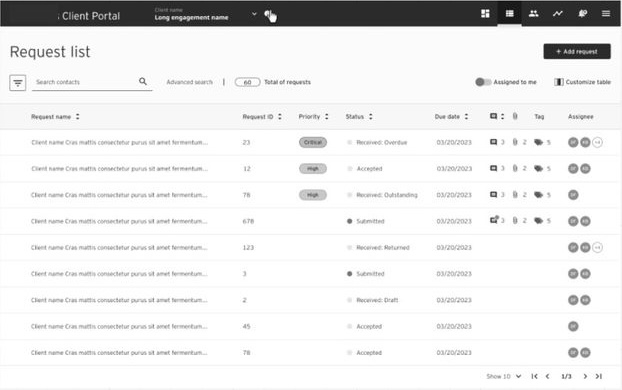Open the contacts people icon
Image resolution: width=622 pixels, height=390 pixels.
pyautogui.click(x=534, y=13)
